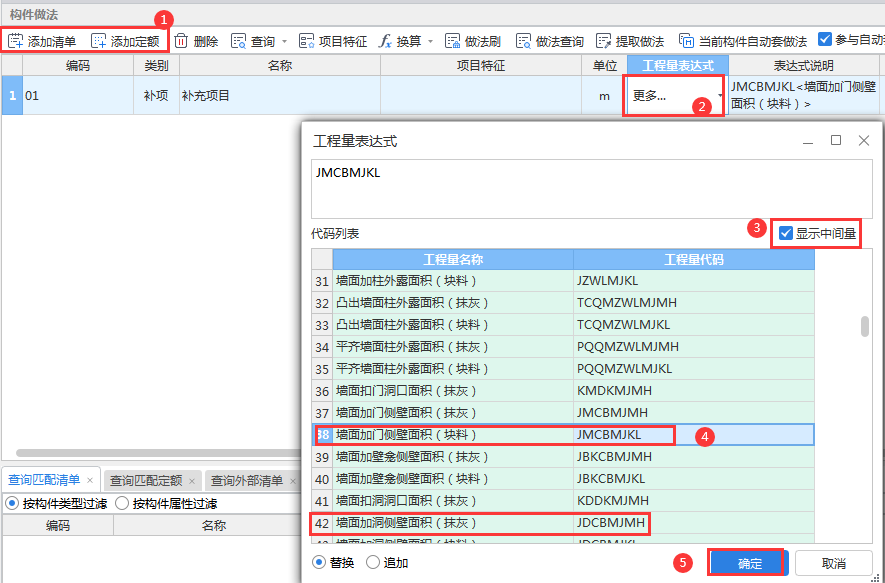
Task: Run 当前构件自动套做法
Action: point(743,41)
